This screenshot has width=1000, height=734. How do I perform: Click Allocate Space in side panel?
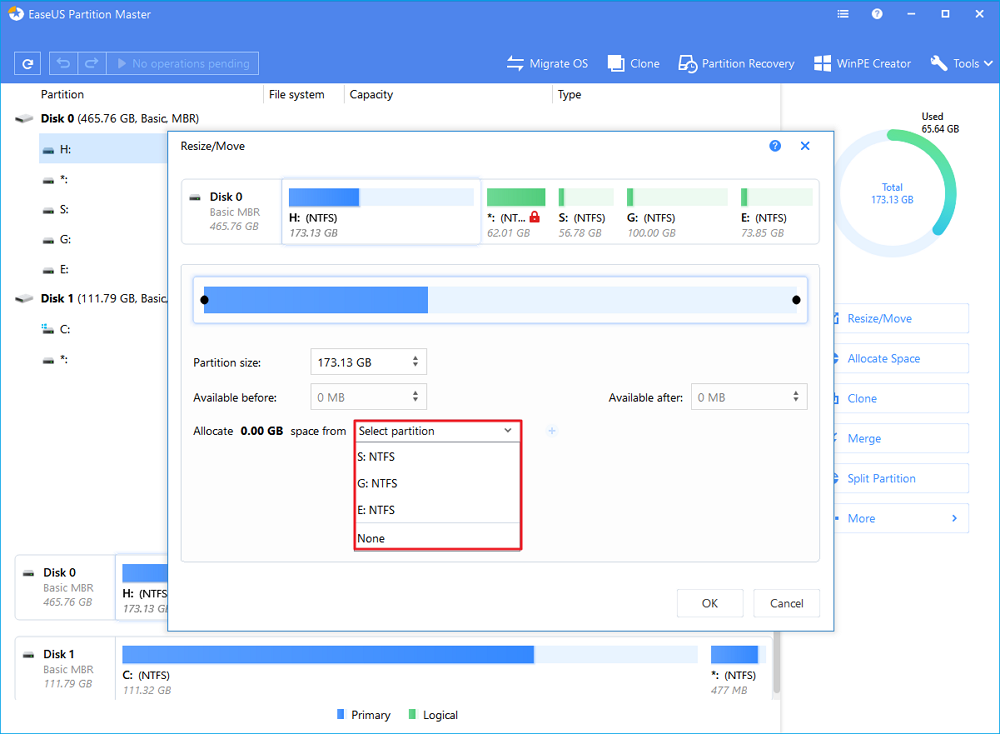[x=901, y=358]
